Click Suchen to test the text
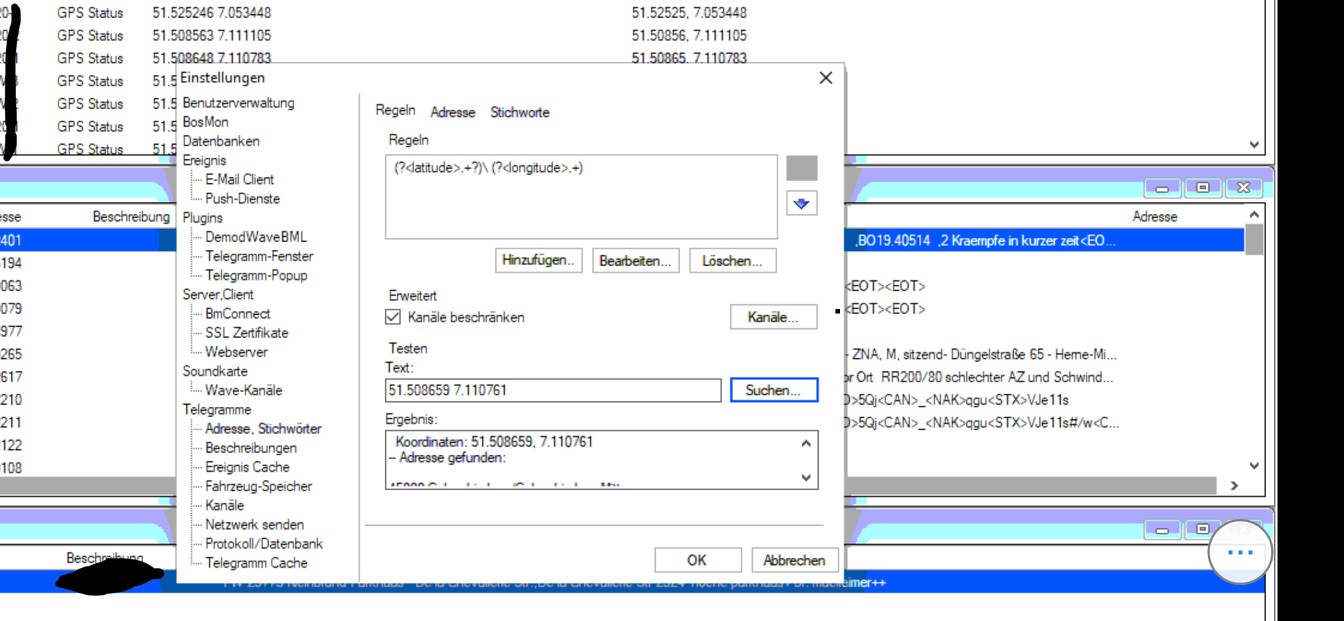Image resolution: width=1344 pixels, height=621 pixels. tap(773, 390)
